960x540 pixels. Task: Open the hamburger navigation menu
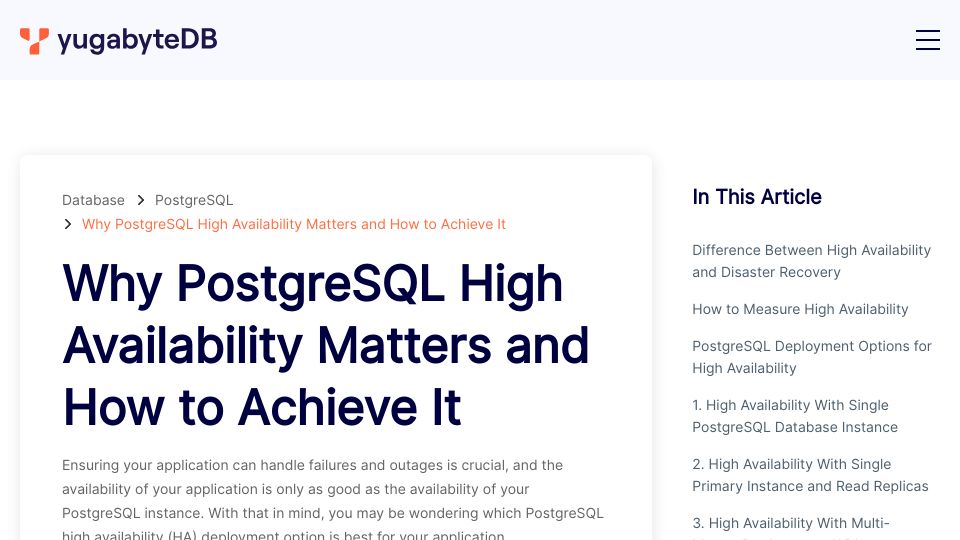pyautogui.click(x=928, y=40)
